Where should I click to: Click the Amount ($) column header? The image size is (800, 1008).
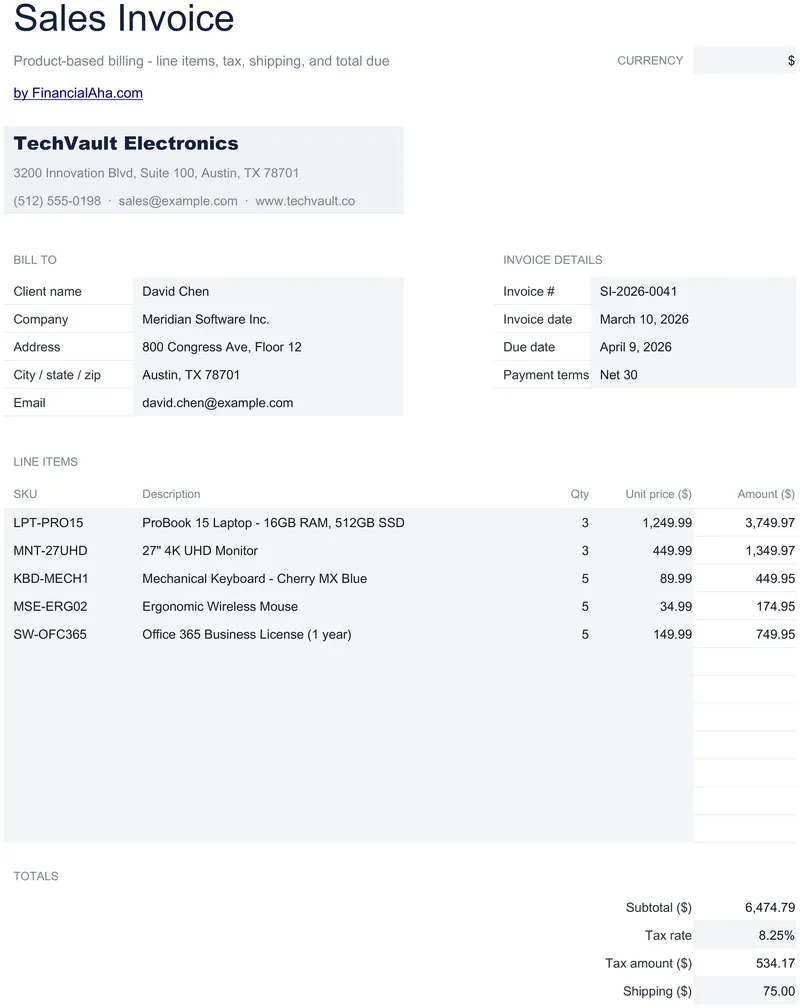(x=766, y=494)
